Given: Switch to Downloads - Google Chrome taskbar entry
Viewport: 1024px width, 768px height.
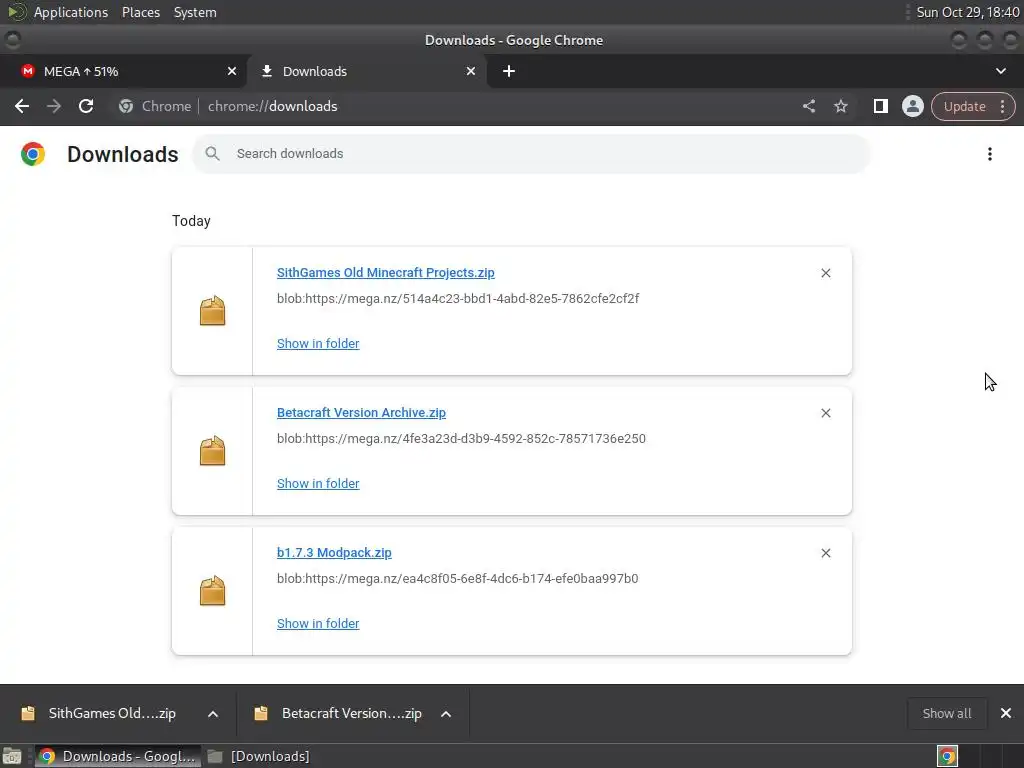Looking at the screenshot, I should [x=118, y=756].
